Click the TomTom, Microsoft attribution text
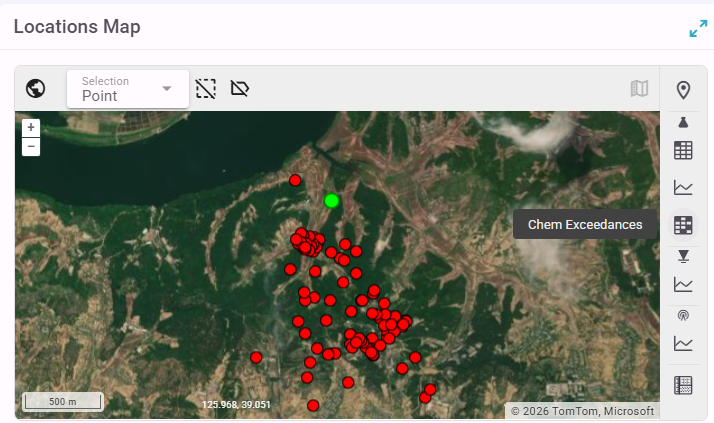 click(x=582, y=411)
